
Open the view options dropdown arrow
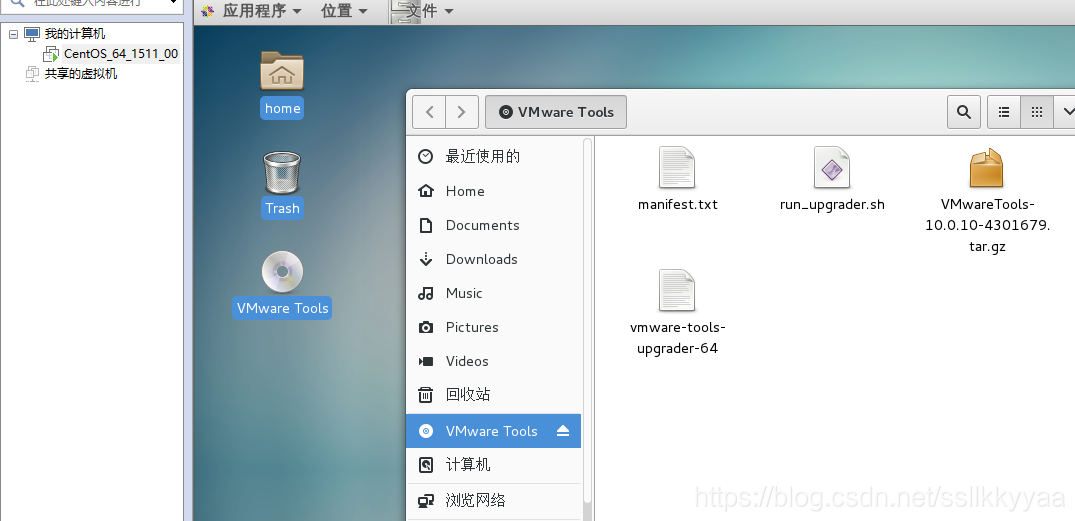click(x=1065, y=112)
